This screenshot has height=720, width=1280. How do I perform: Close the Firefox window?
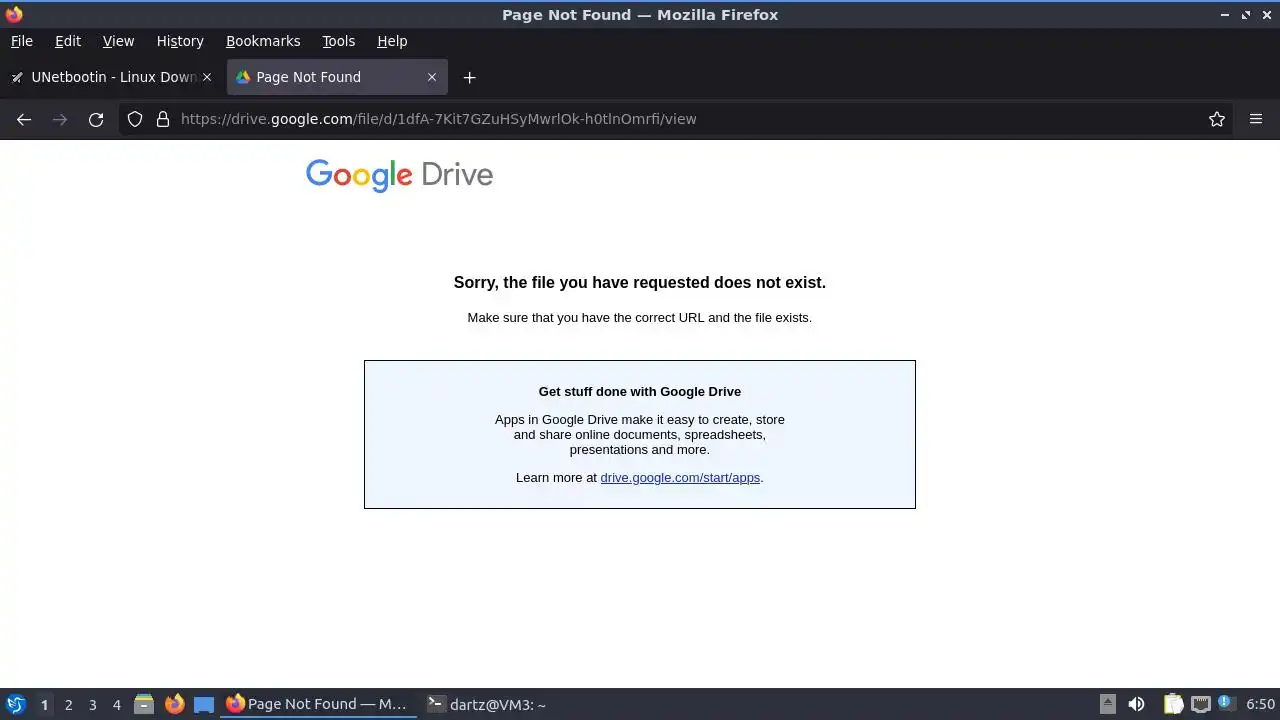coord(1266,15)
